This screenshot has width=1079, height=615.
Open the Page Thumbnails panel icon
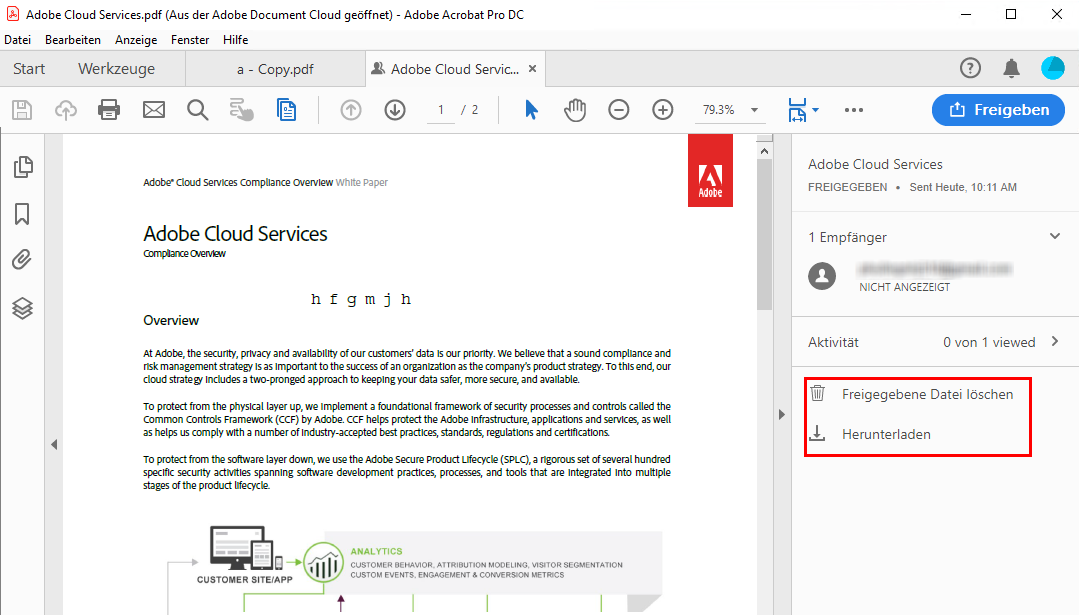tap(23, 166)
